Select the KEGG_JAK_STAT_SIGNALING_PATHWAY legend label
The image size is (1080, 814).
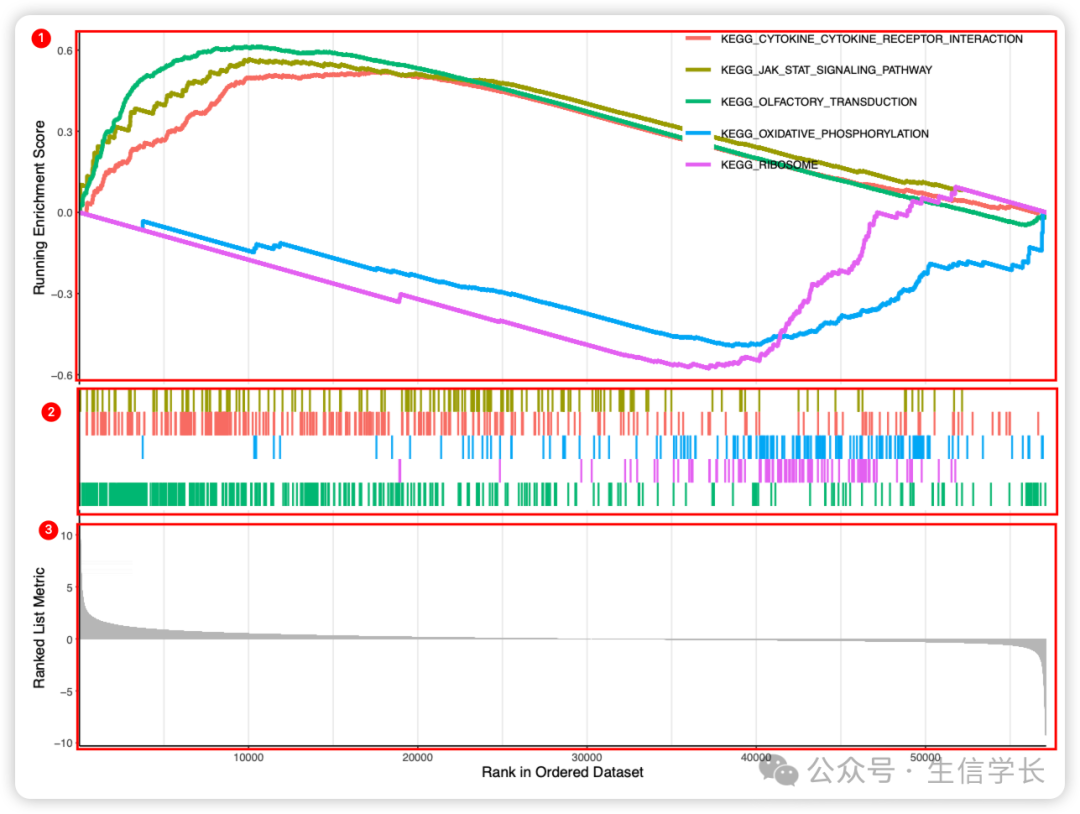tap(826, 70)
